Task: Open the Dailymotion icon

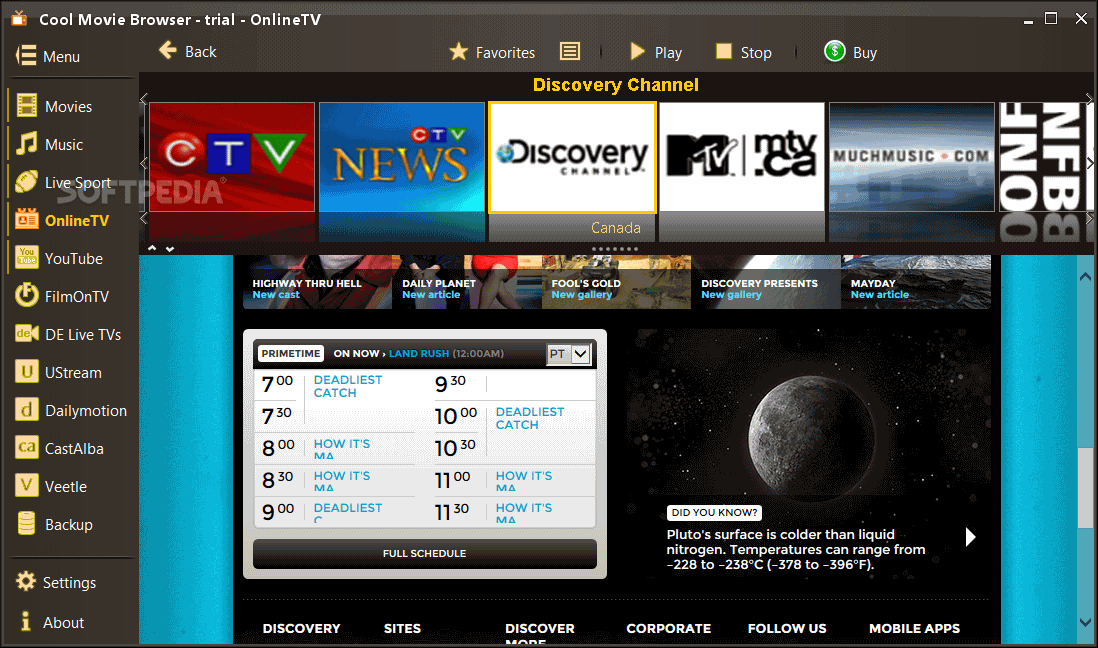Action: click(27, 409)
